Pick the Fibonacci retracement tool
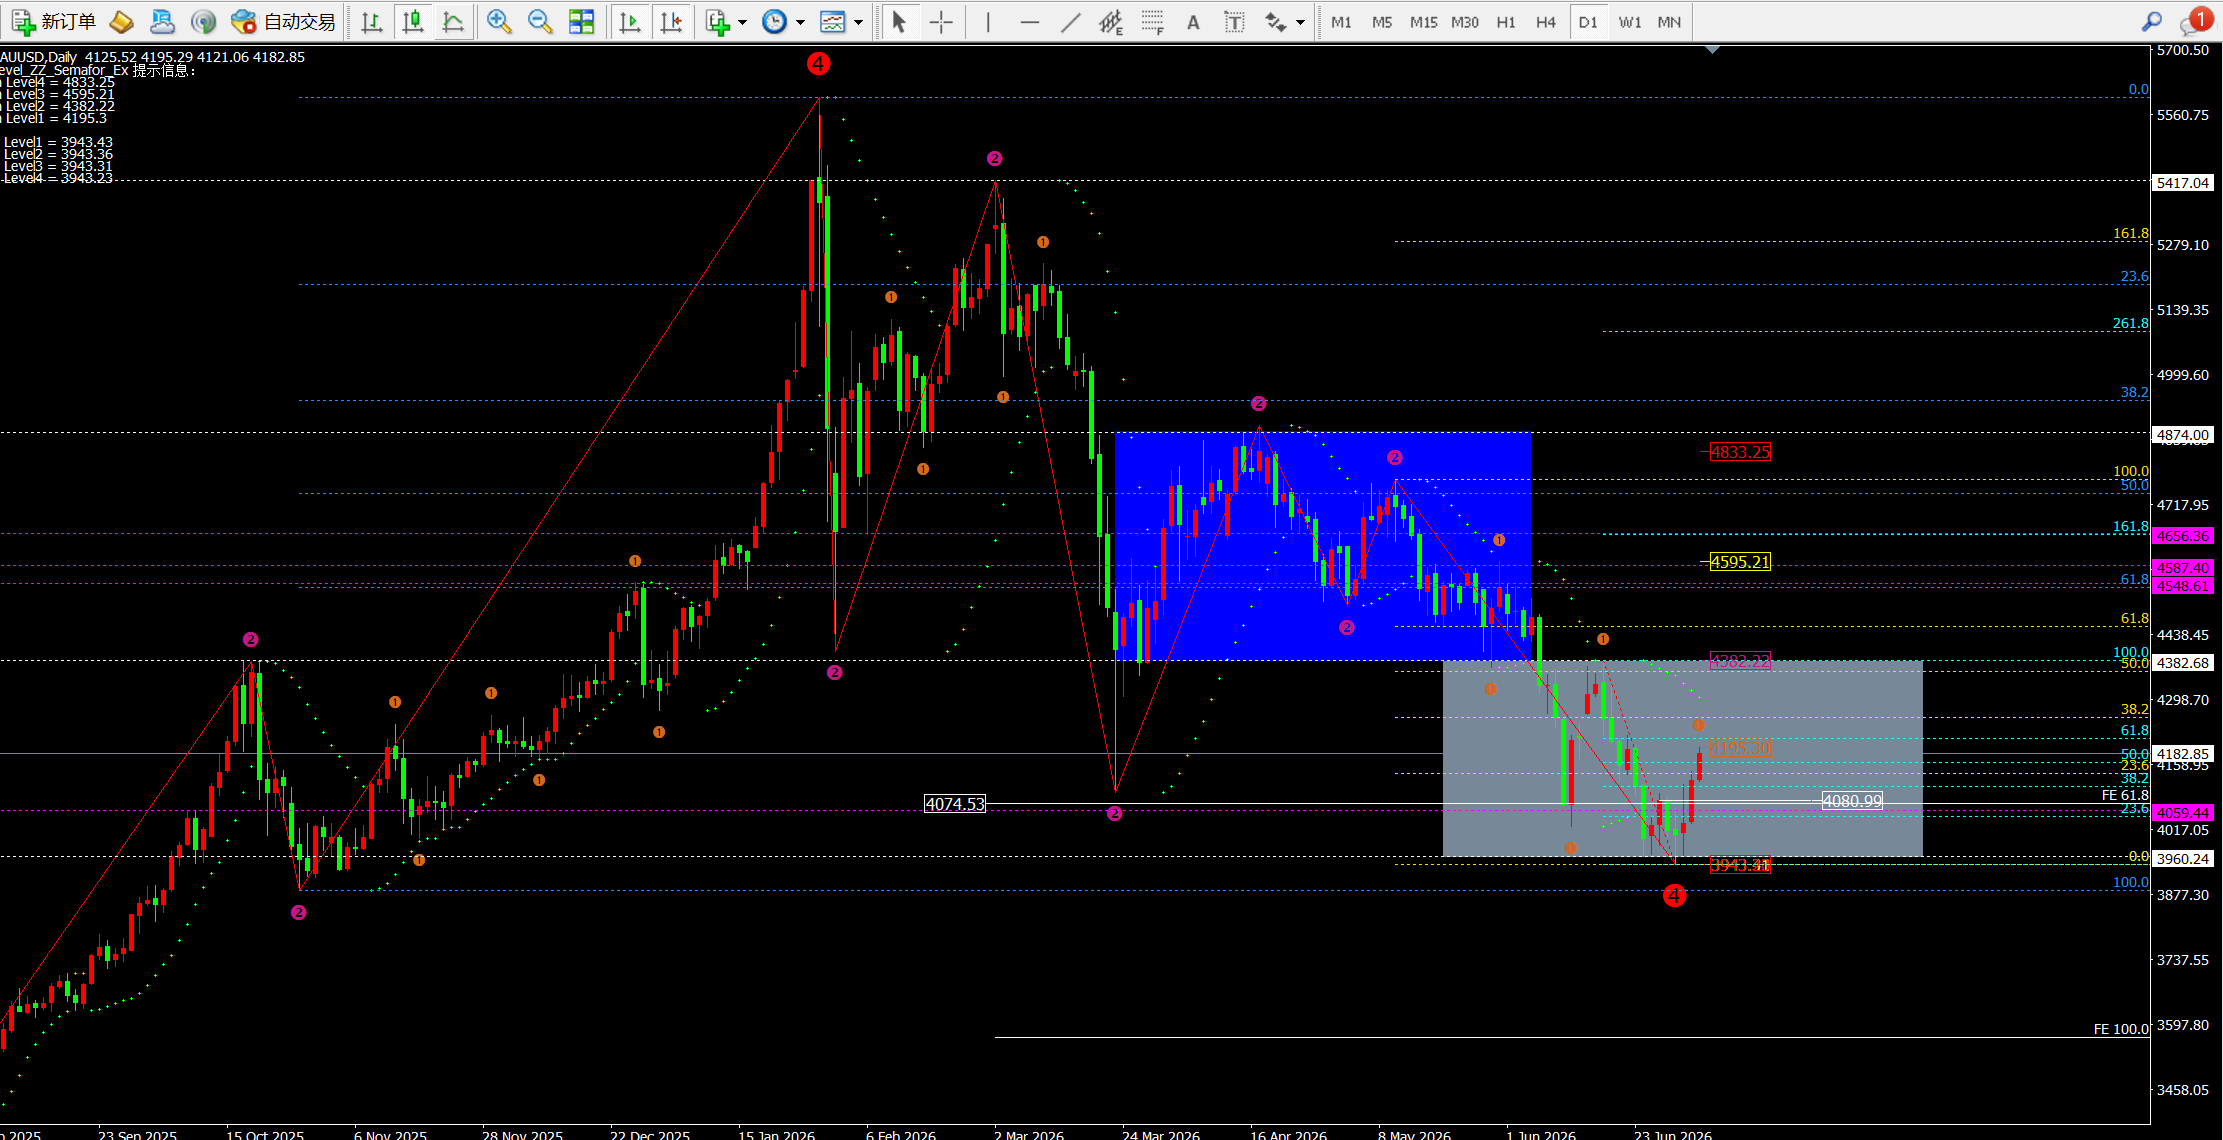Image resolution: width=2223 pixels, height=1140 pixels. pyautogui.click(x=1152, y=22)
